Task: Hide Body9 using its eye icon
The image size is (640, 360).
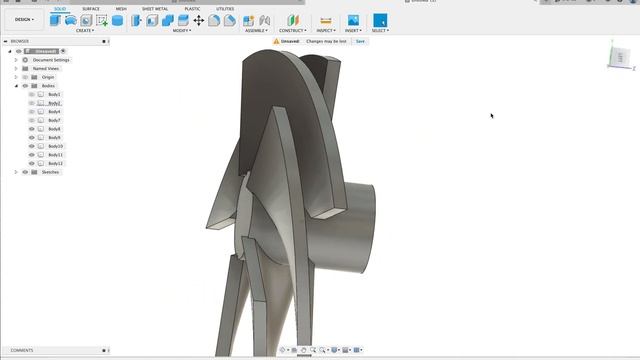Action: click(32, 138)
